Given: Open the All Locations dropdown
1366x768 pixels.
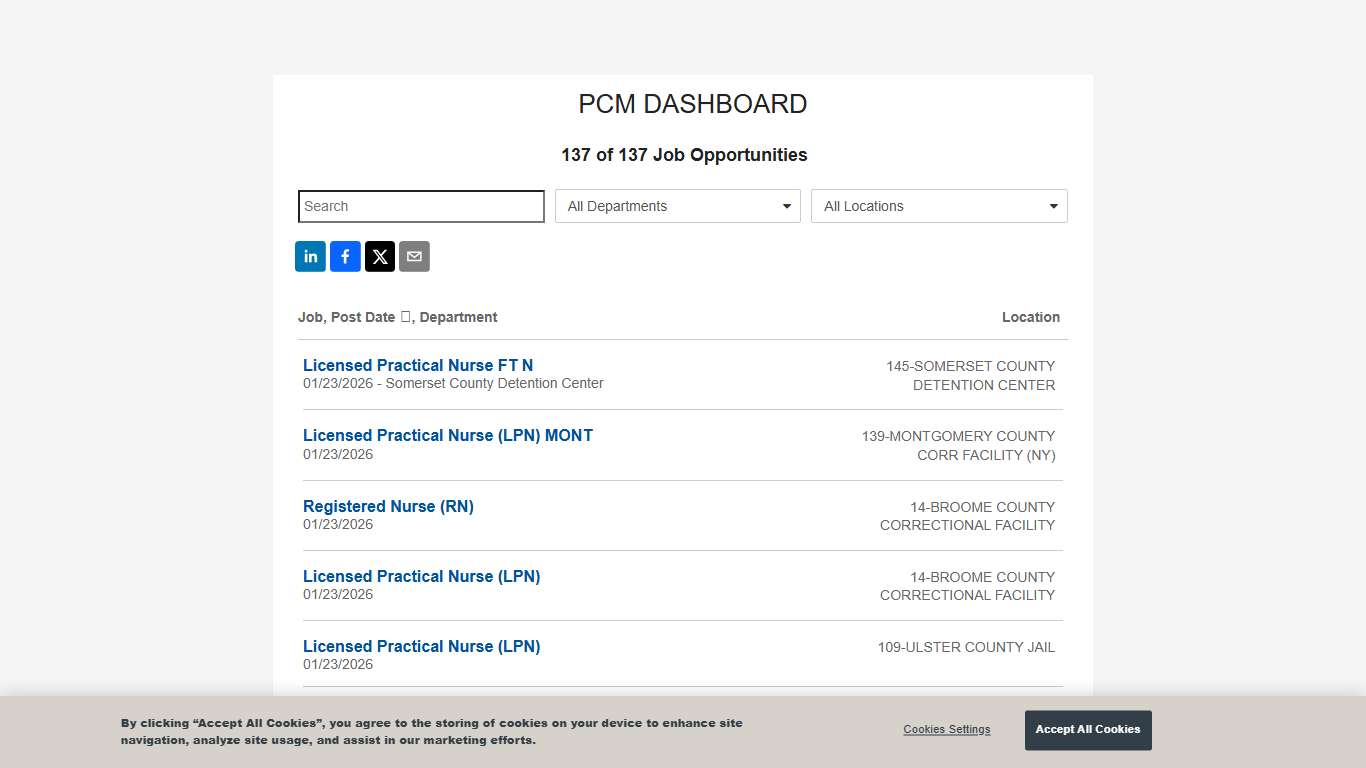Looking at the screenshot, I should (938, 206).
